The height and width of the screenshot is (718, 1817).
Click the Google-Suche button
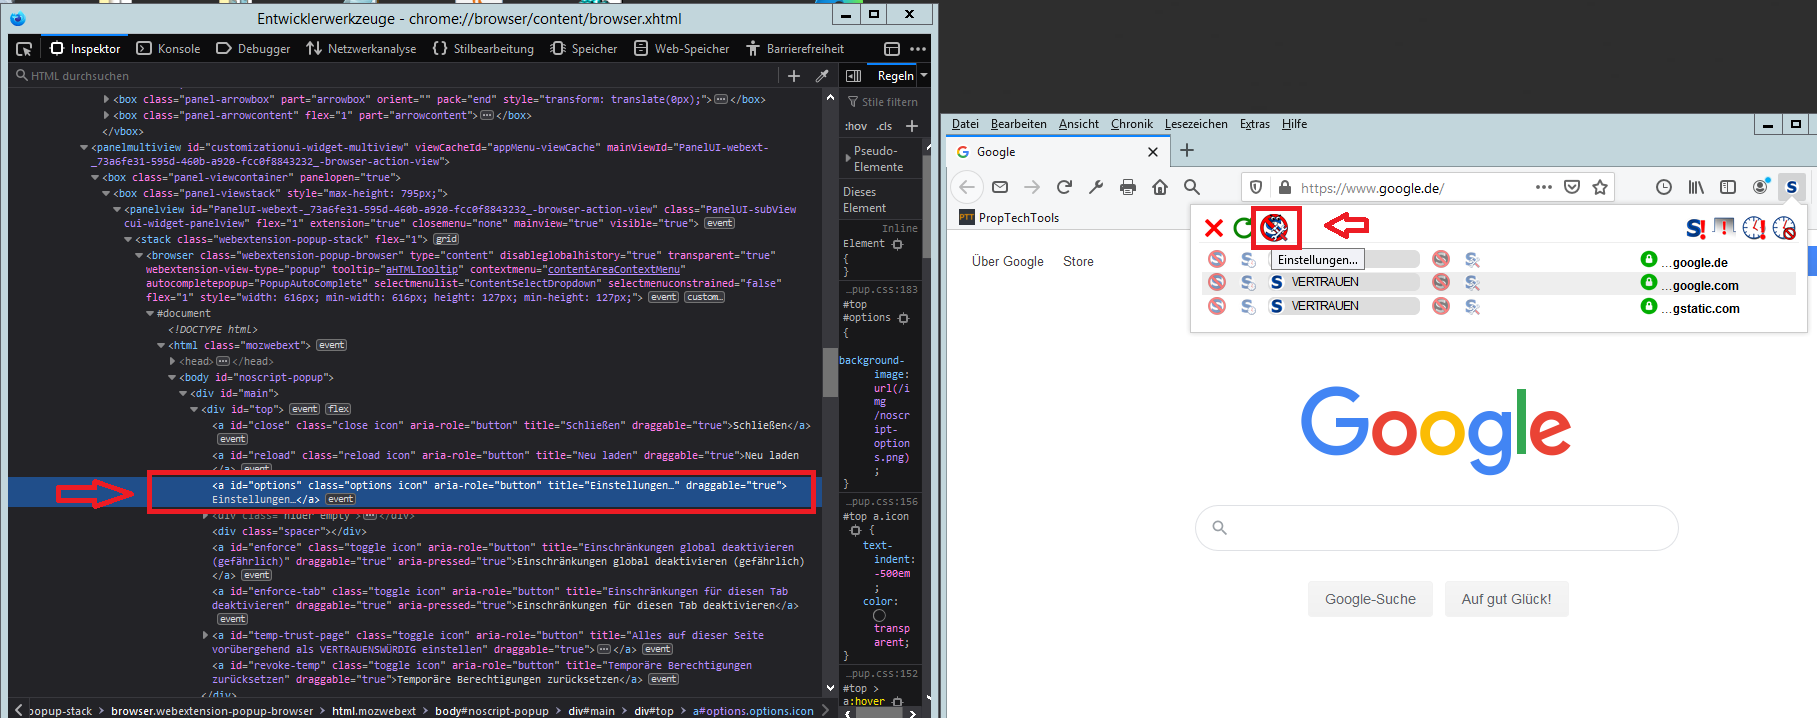click(x=1370, y=599)
